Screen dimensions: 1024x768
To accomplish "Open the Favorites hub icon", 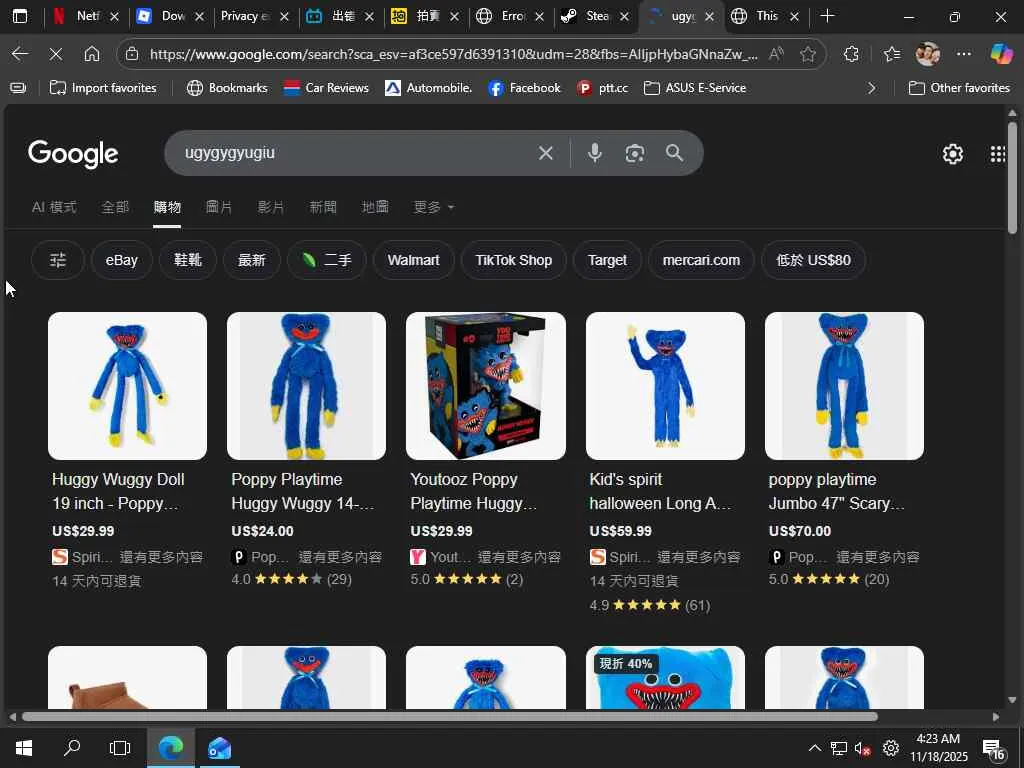I will point(891,54).
